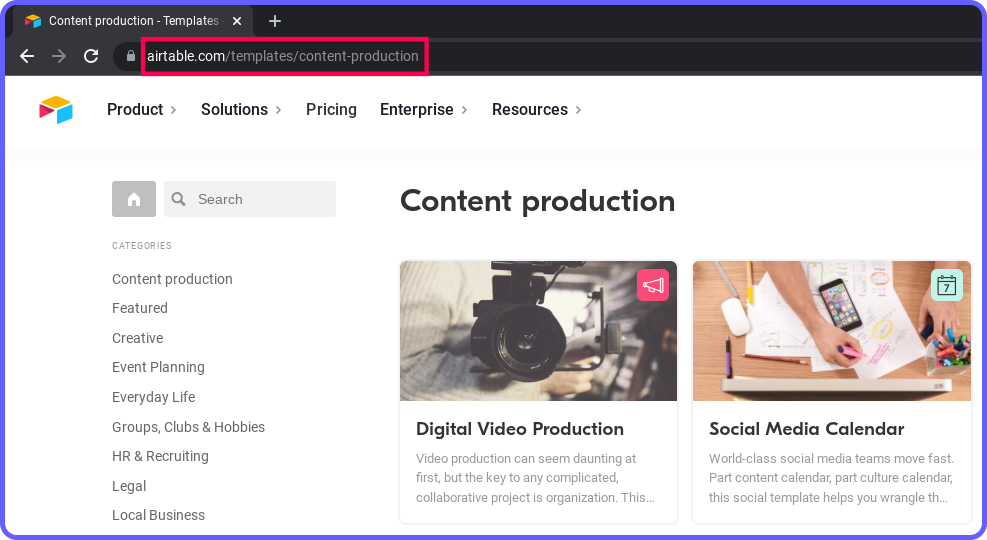Expand the Product menu
The image size is (987, 540).
(x=142, y=110)
